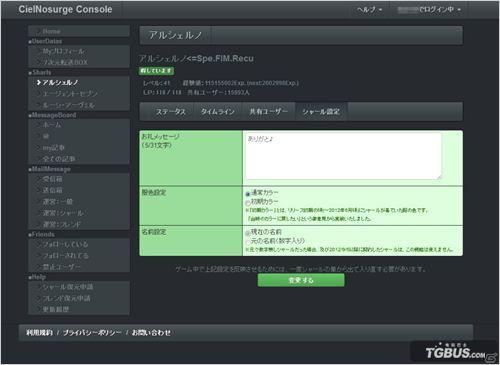Select 元の名前(数字入り) radio option
The width and height of the screenshot is (500, 365).
[x=248, y=242]
